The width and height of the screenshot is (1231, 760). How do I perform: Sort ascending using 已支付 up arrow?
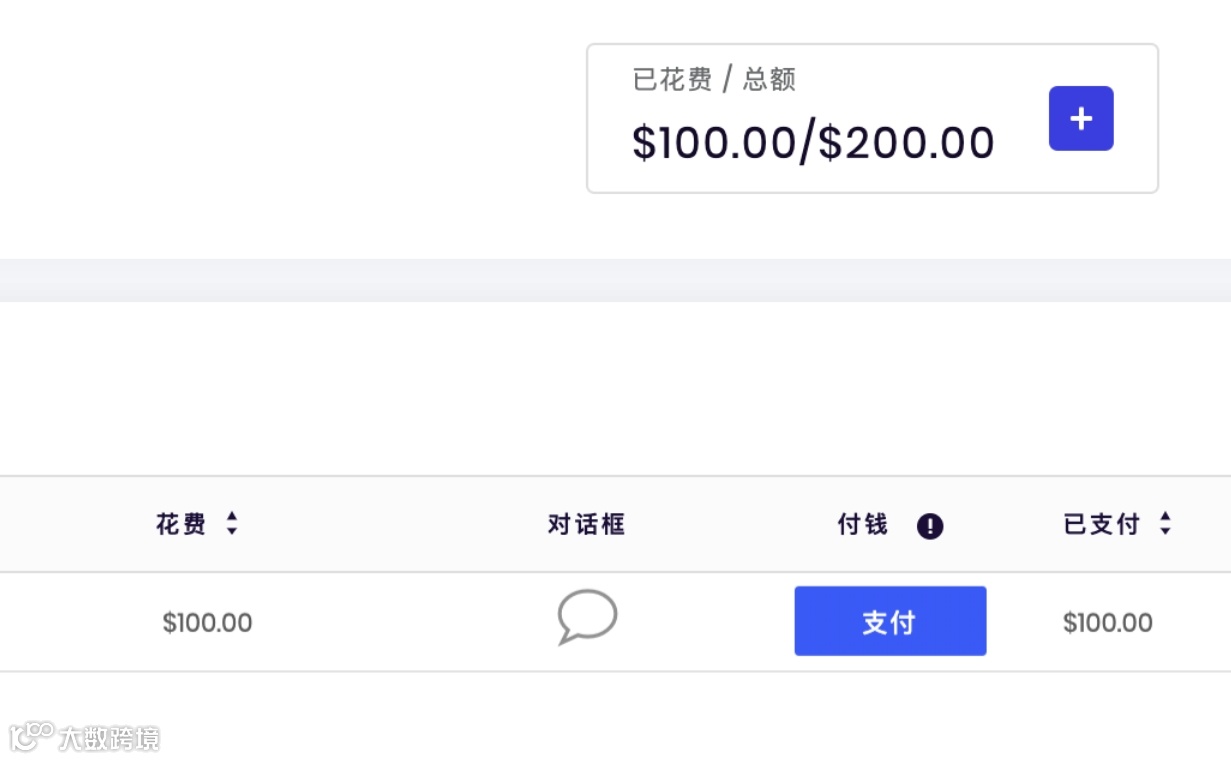pos(1165,516)
